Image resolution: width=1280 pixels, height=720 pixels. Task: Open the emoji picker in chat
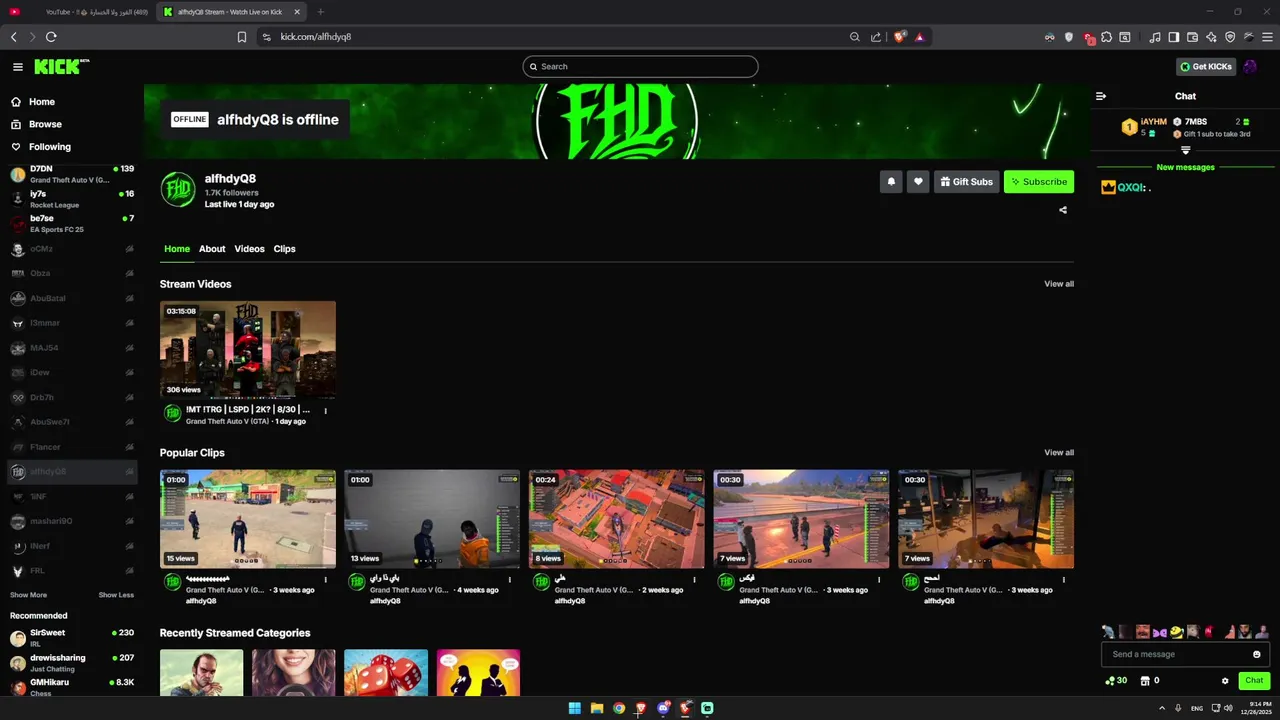(1257, 654)
